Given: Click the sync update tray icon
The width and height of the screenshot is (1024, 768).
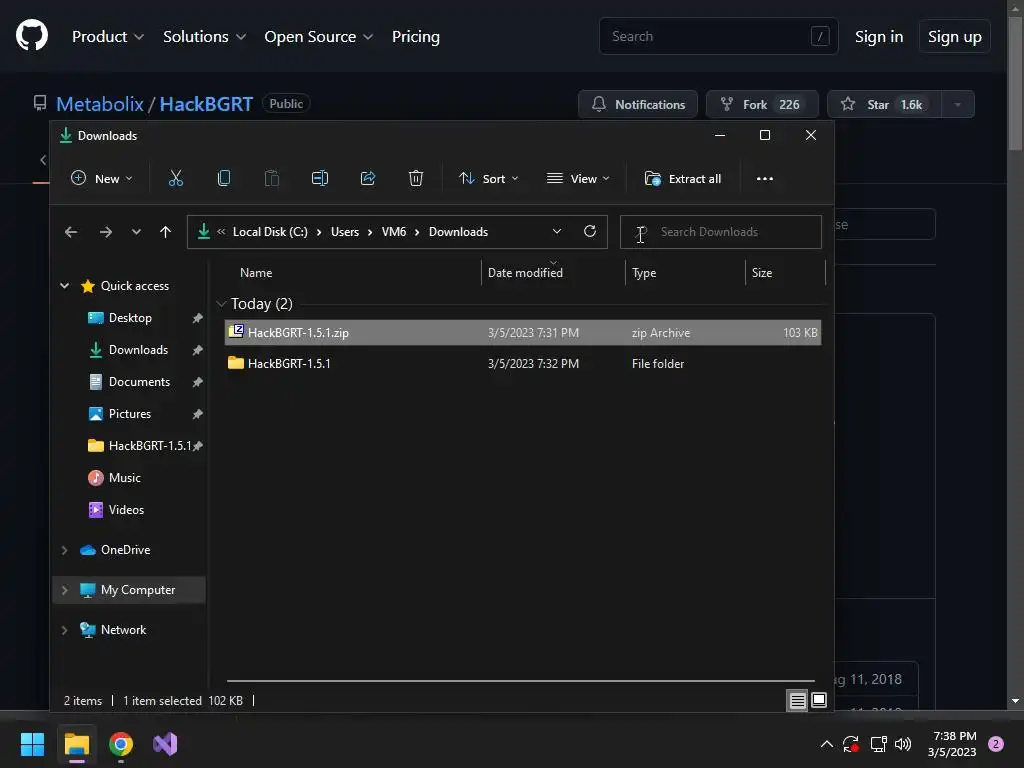Looking at the screenshot, I should coord(851,744).
